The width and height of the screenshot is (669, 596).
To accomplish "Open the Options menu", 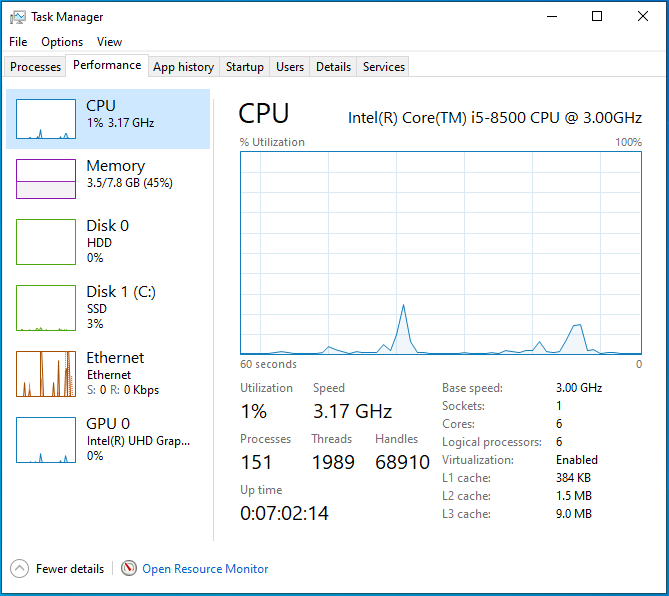I will [62, 42].
